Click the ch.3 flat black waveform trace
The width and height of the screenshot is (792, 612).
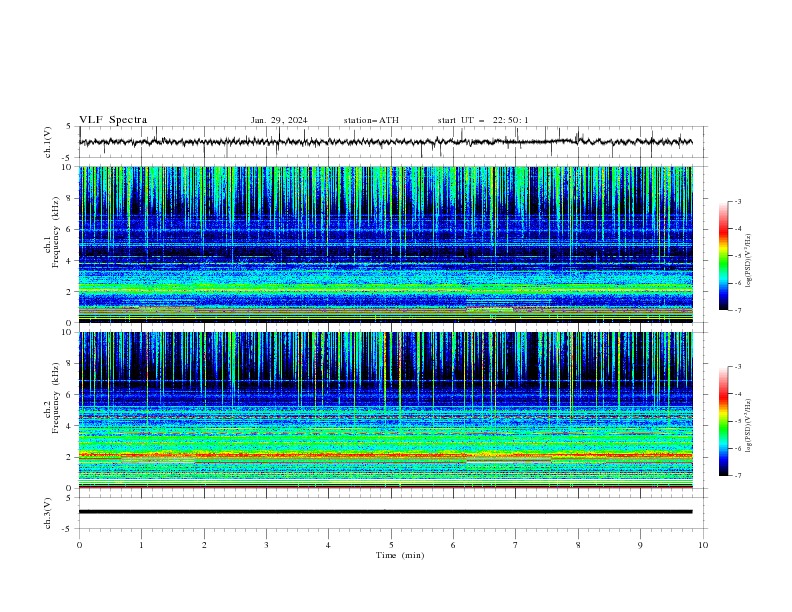click(x=386, y=512)
